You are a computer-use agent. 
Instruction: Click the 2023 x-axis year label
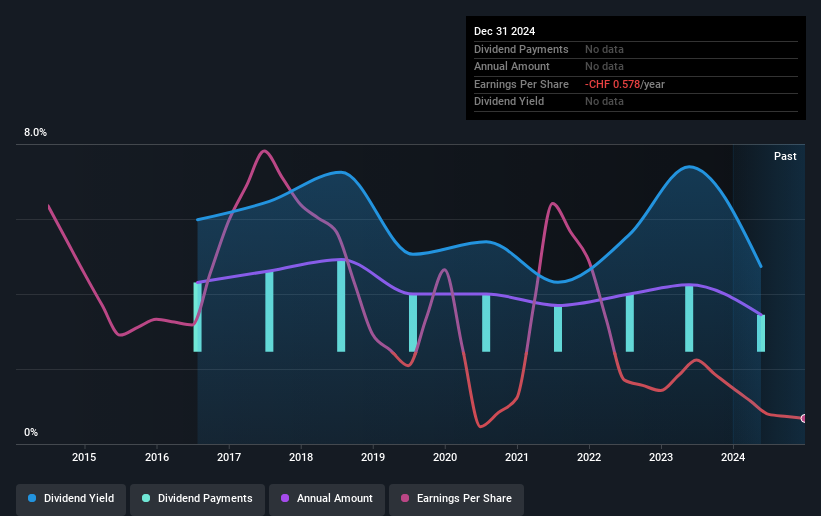pos(661,457)
